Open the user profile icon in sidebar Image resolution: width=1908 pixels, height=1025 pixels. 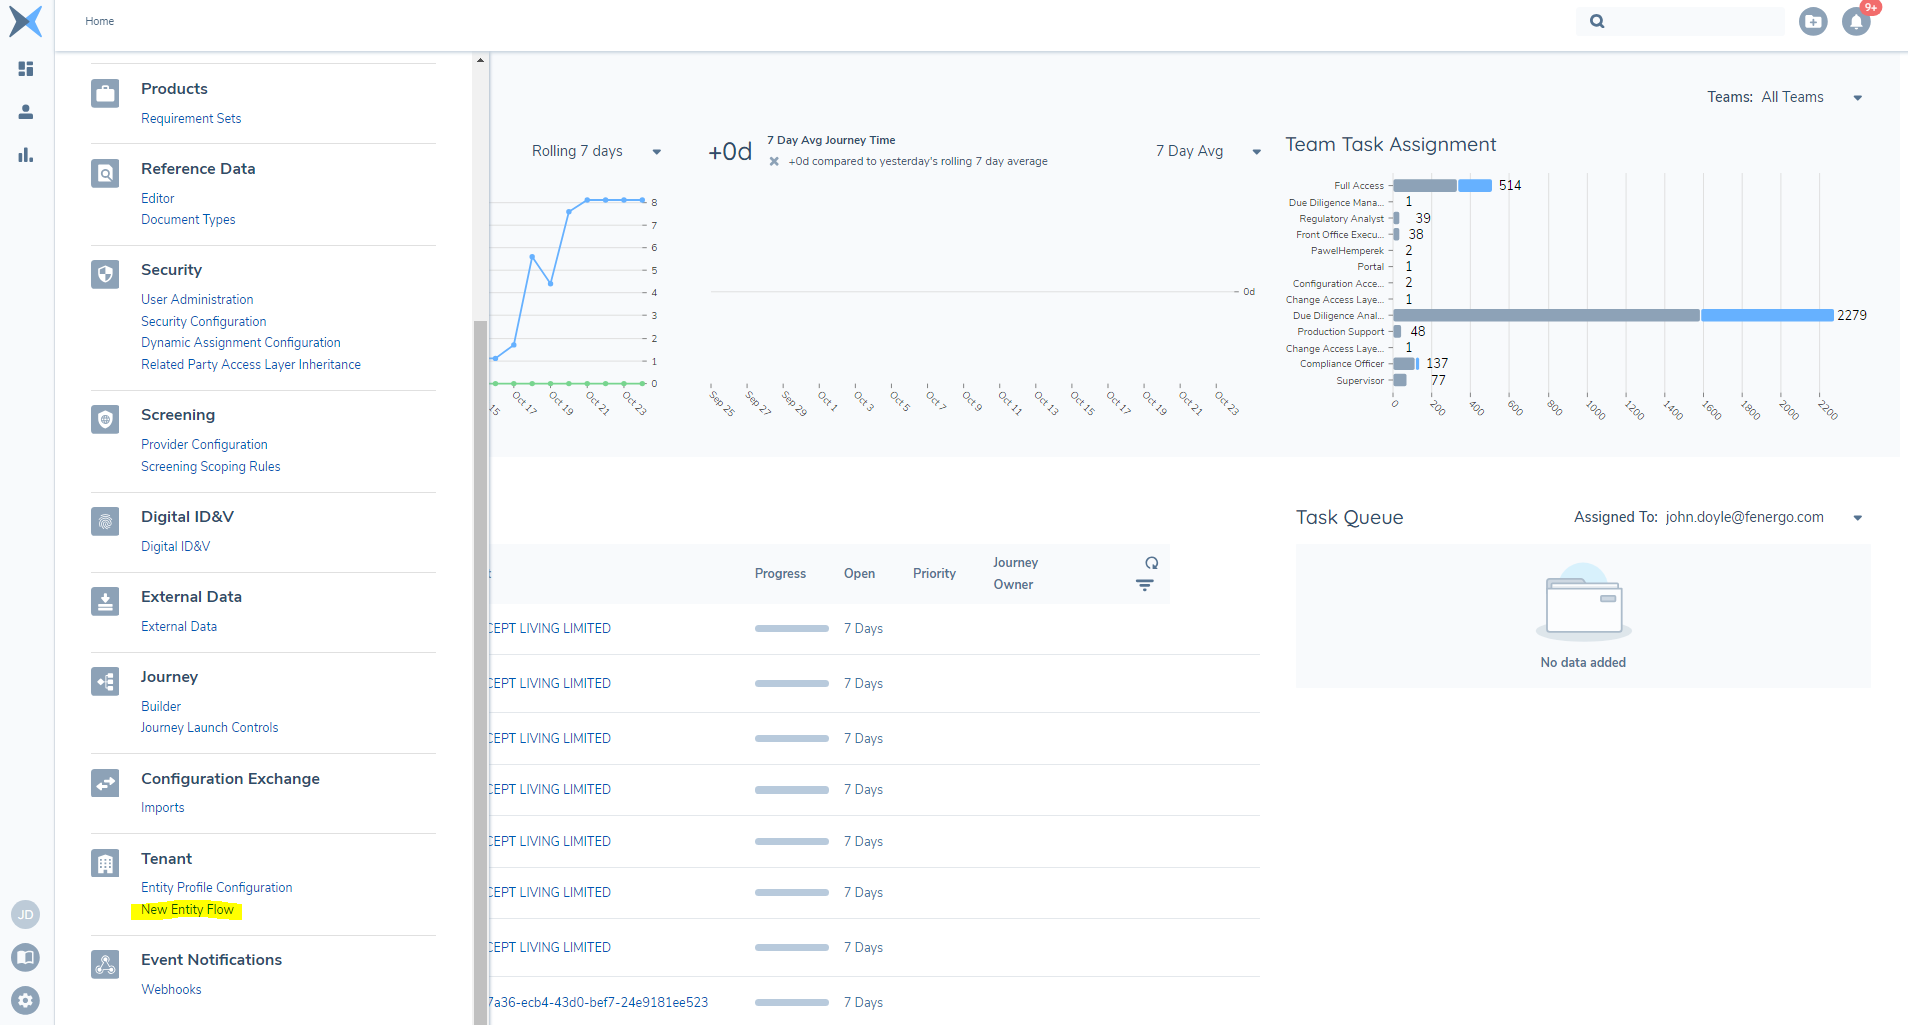pos(26,112)
